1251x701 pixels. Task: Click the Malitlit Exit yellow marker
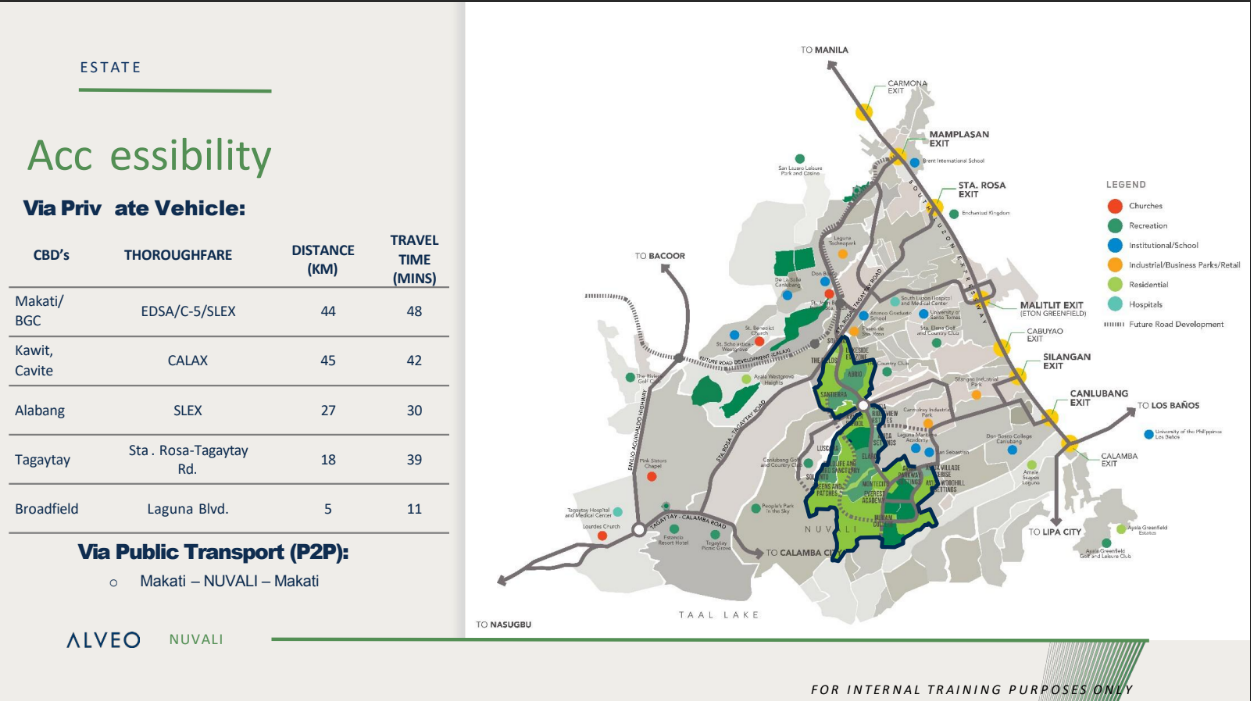[x=983, y=297]
